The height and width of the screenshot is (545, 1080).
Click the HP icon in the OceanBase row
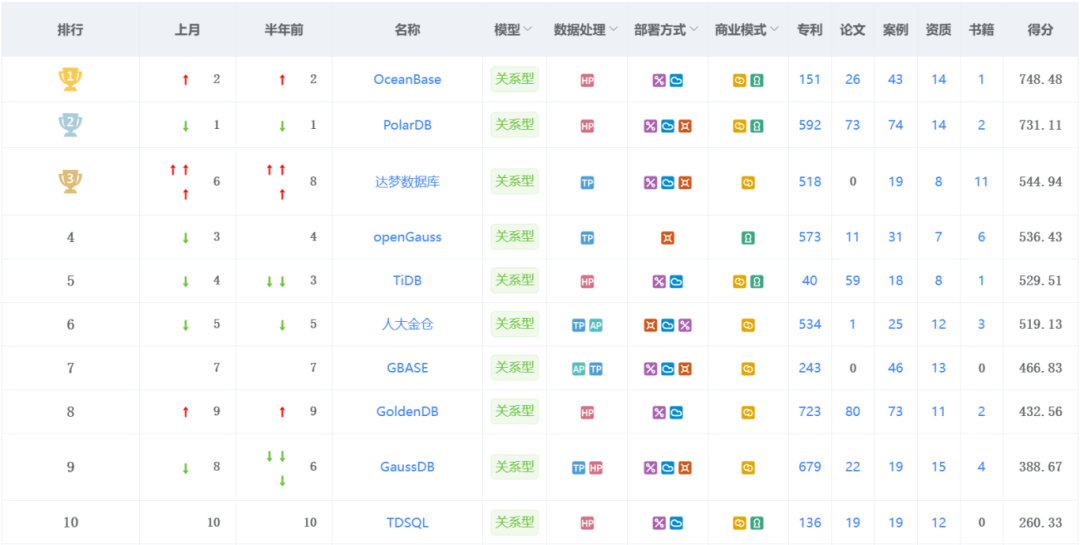[x=587, y=80]
